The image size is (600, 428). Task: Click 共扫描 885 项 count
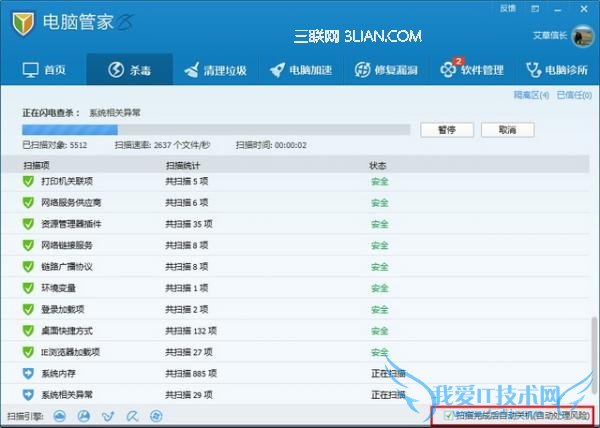191,373
